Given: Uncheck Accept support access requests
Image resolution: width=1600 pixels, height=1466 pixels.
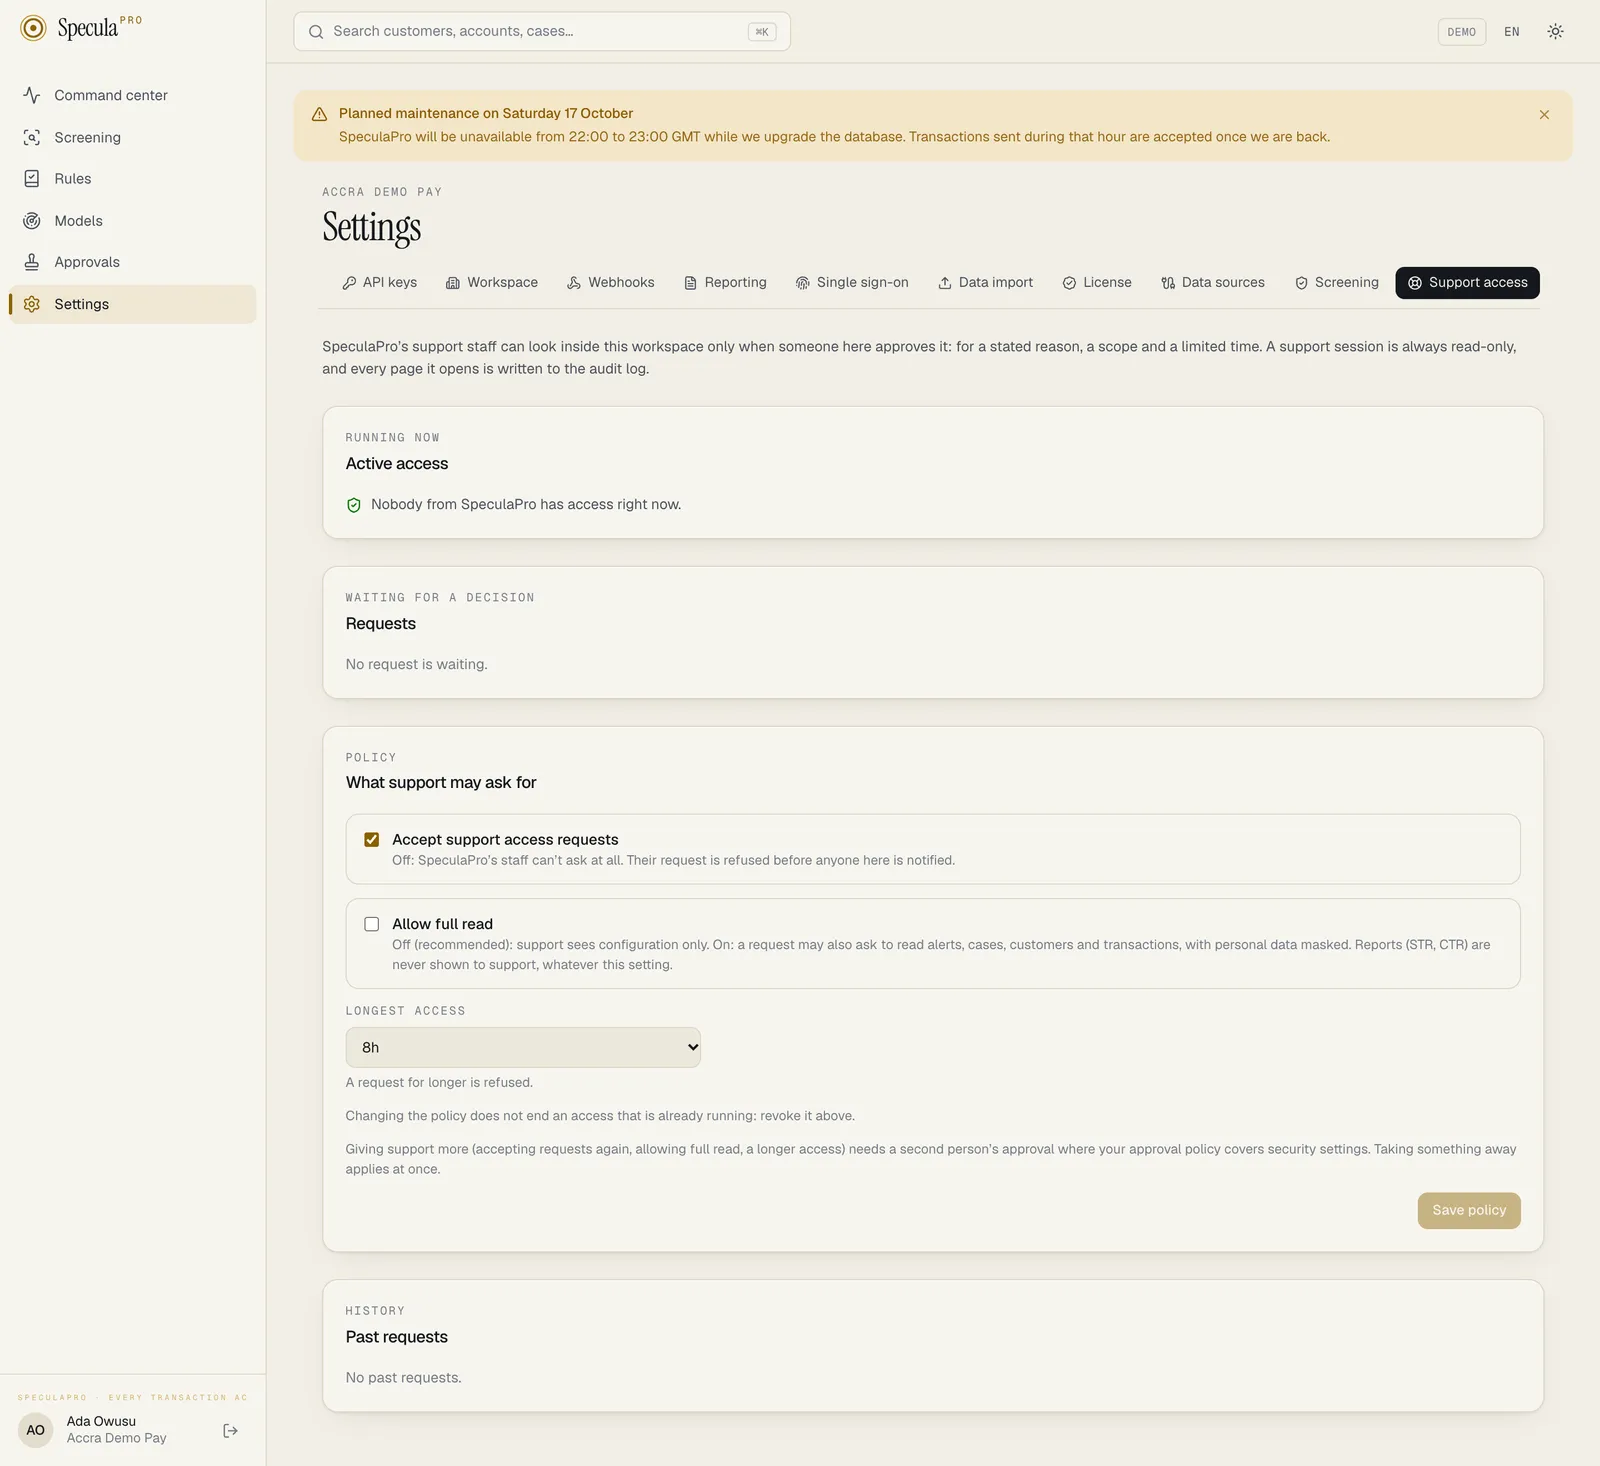Looking at the screenshot, I should [x=372, y=840].
